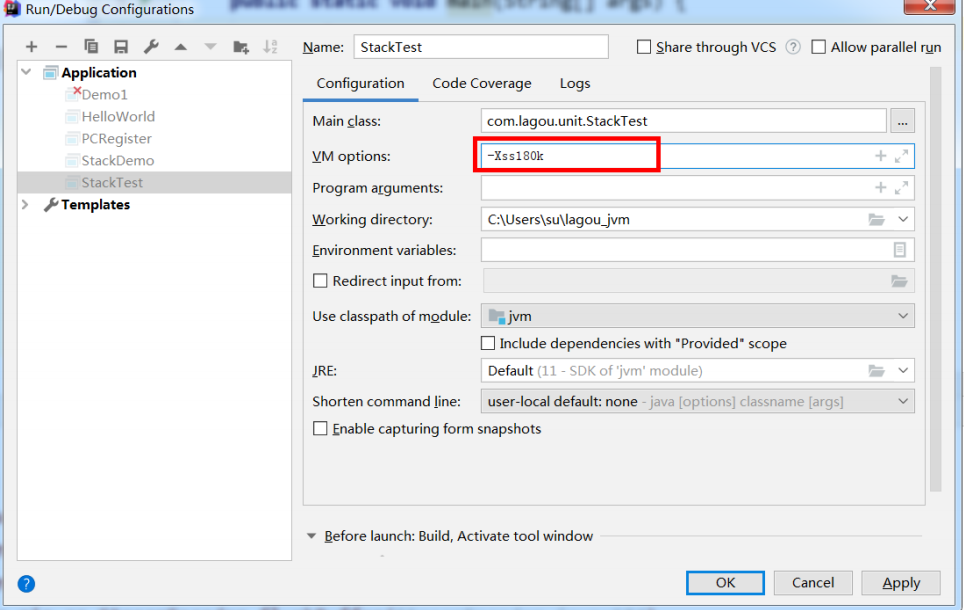964x610 pixels.
Task: Edit environment variables list icon
Action: point(899,250)
